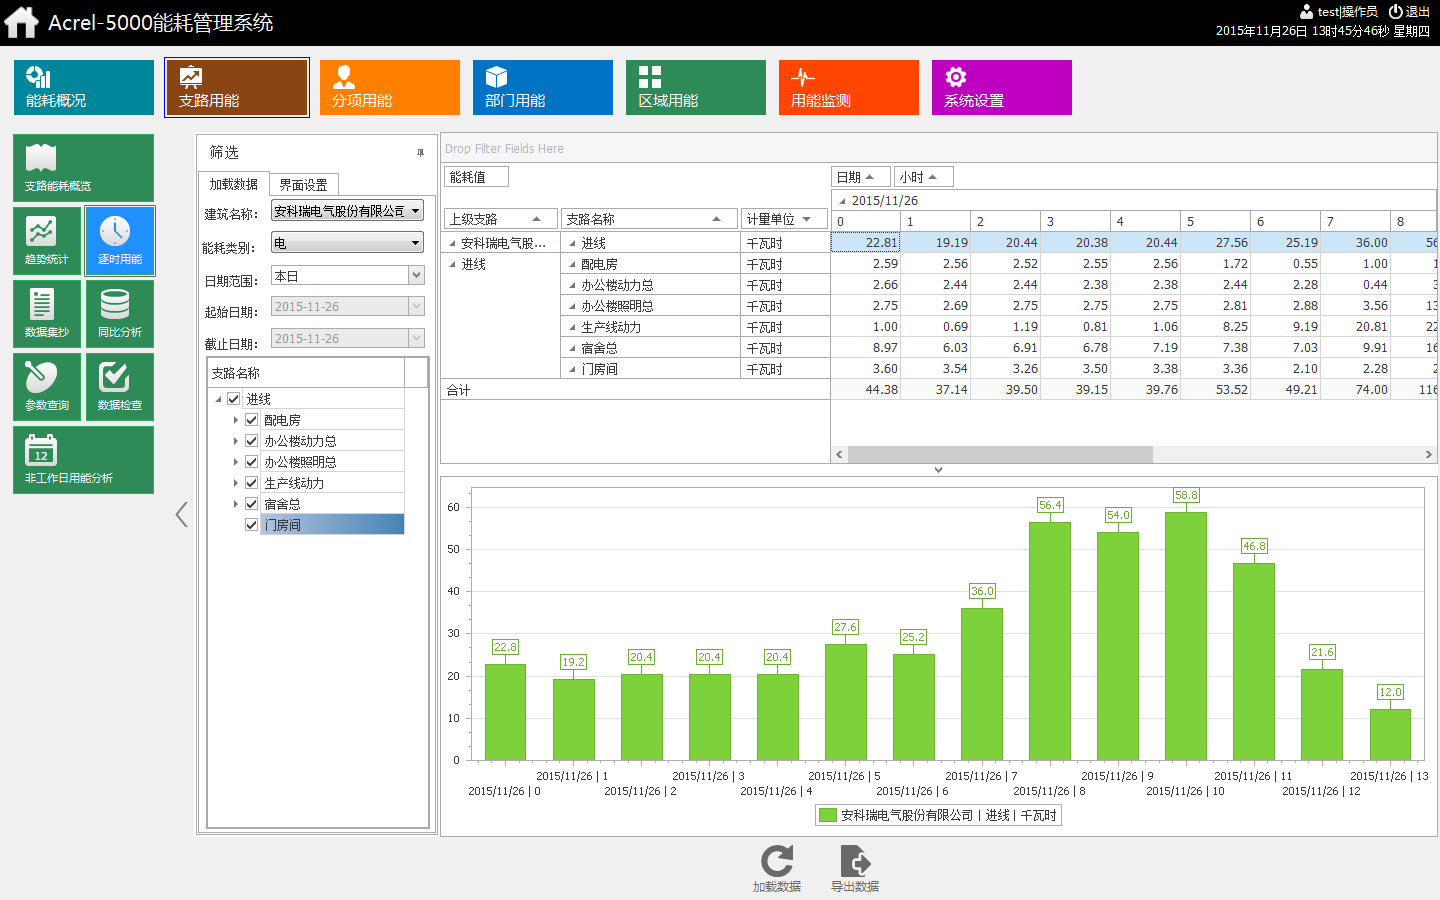The image size is (1440, 900).
Task: Click the 上级支路 field header
Action: point(501,219)
